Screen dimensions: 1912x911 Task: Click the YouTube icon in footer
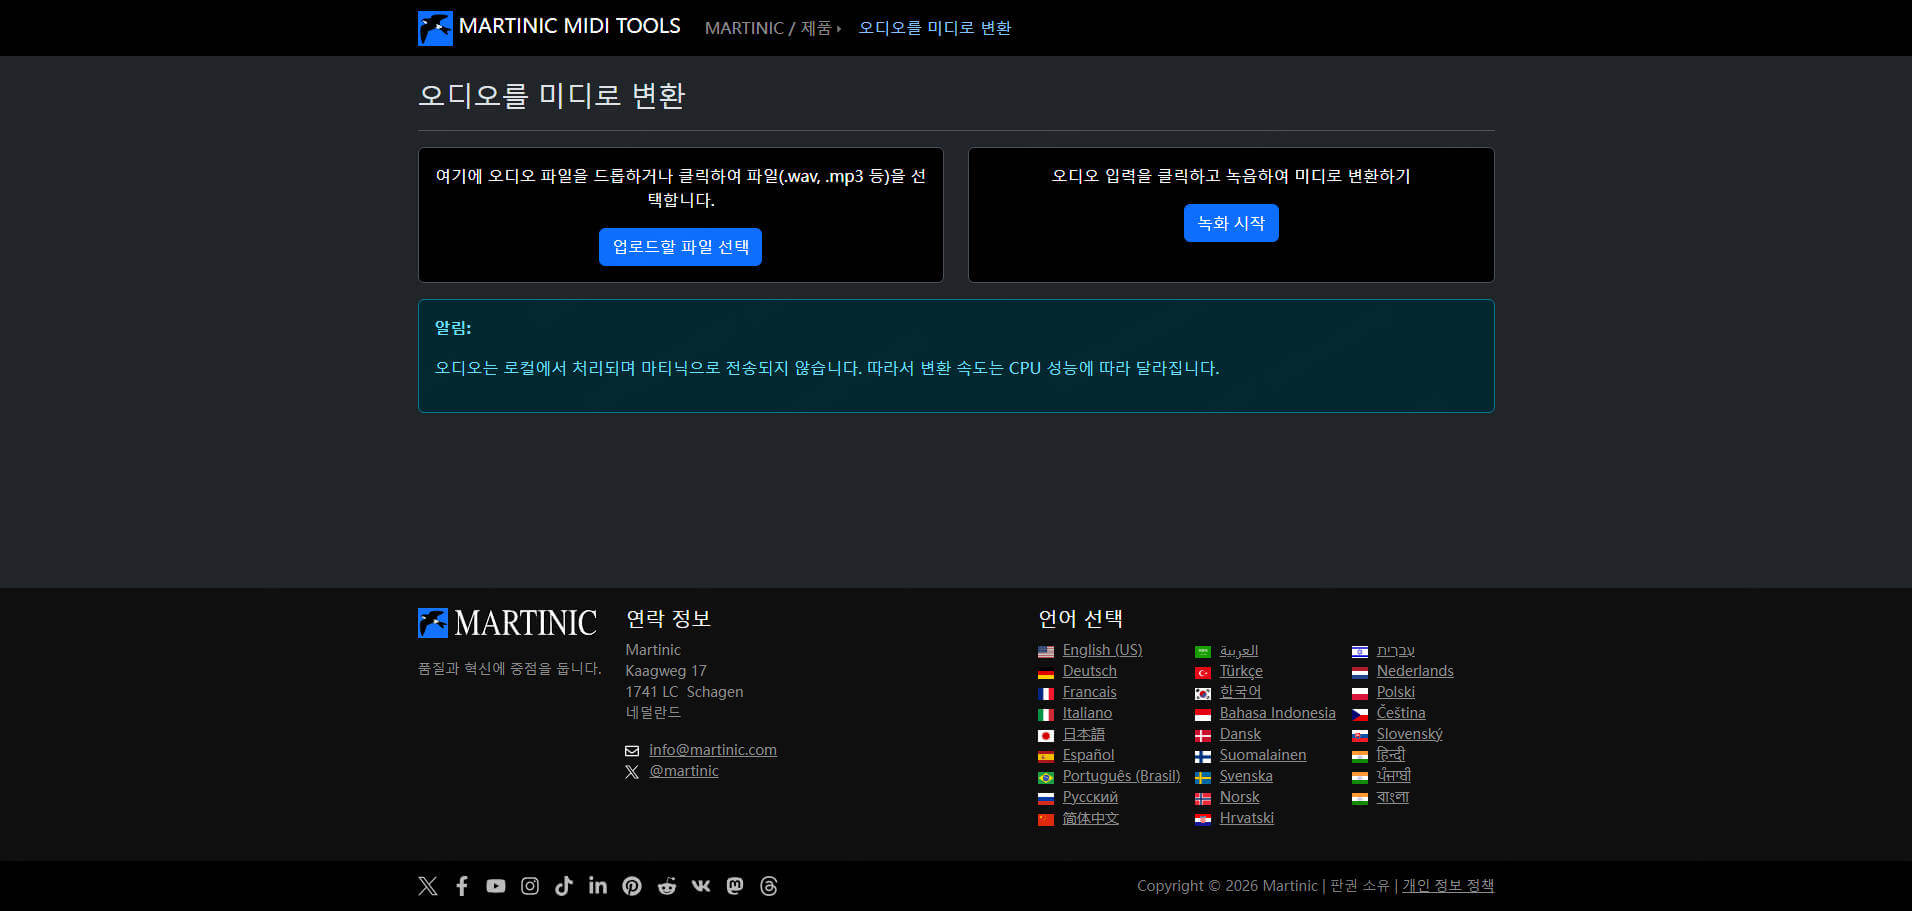pos(496,886)
